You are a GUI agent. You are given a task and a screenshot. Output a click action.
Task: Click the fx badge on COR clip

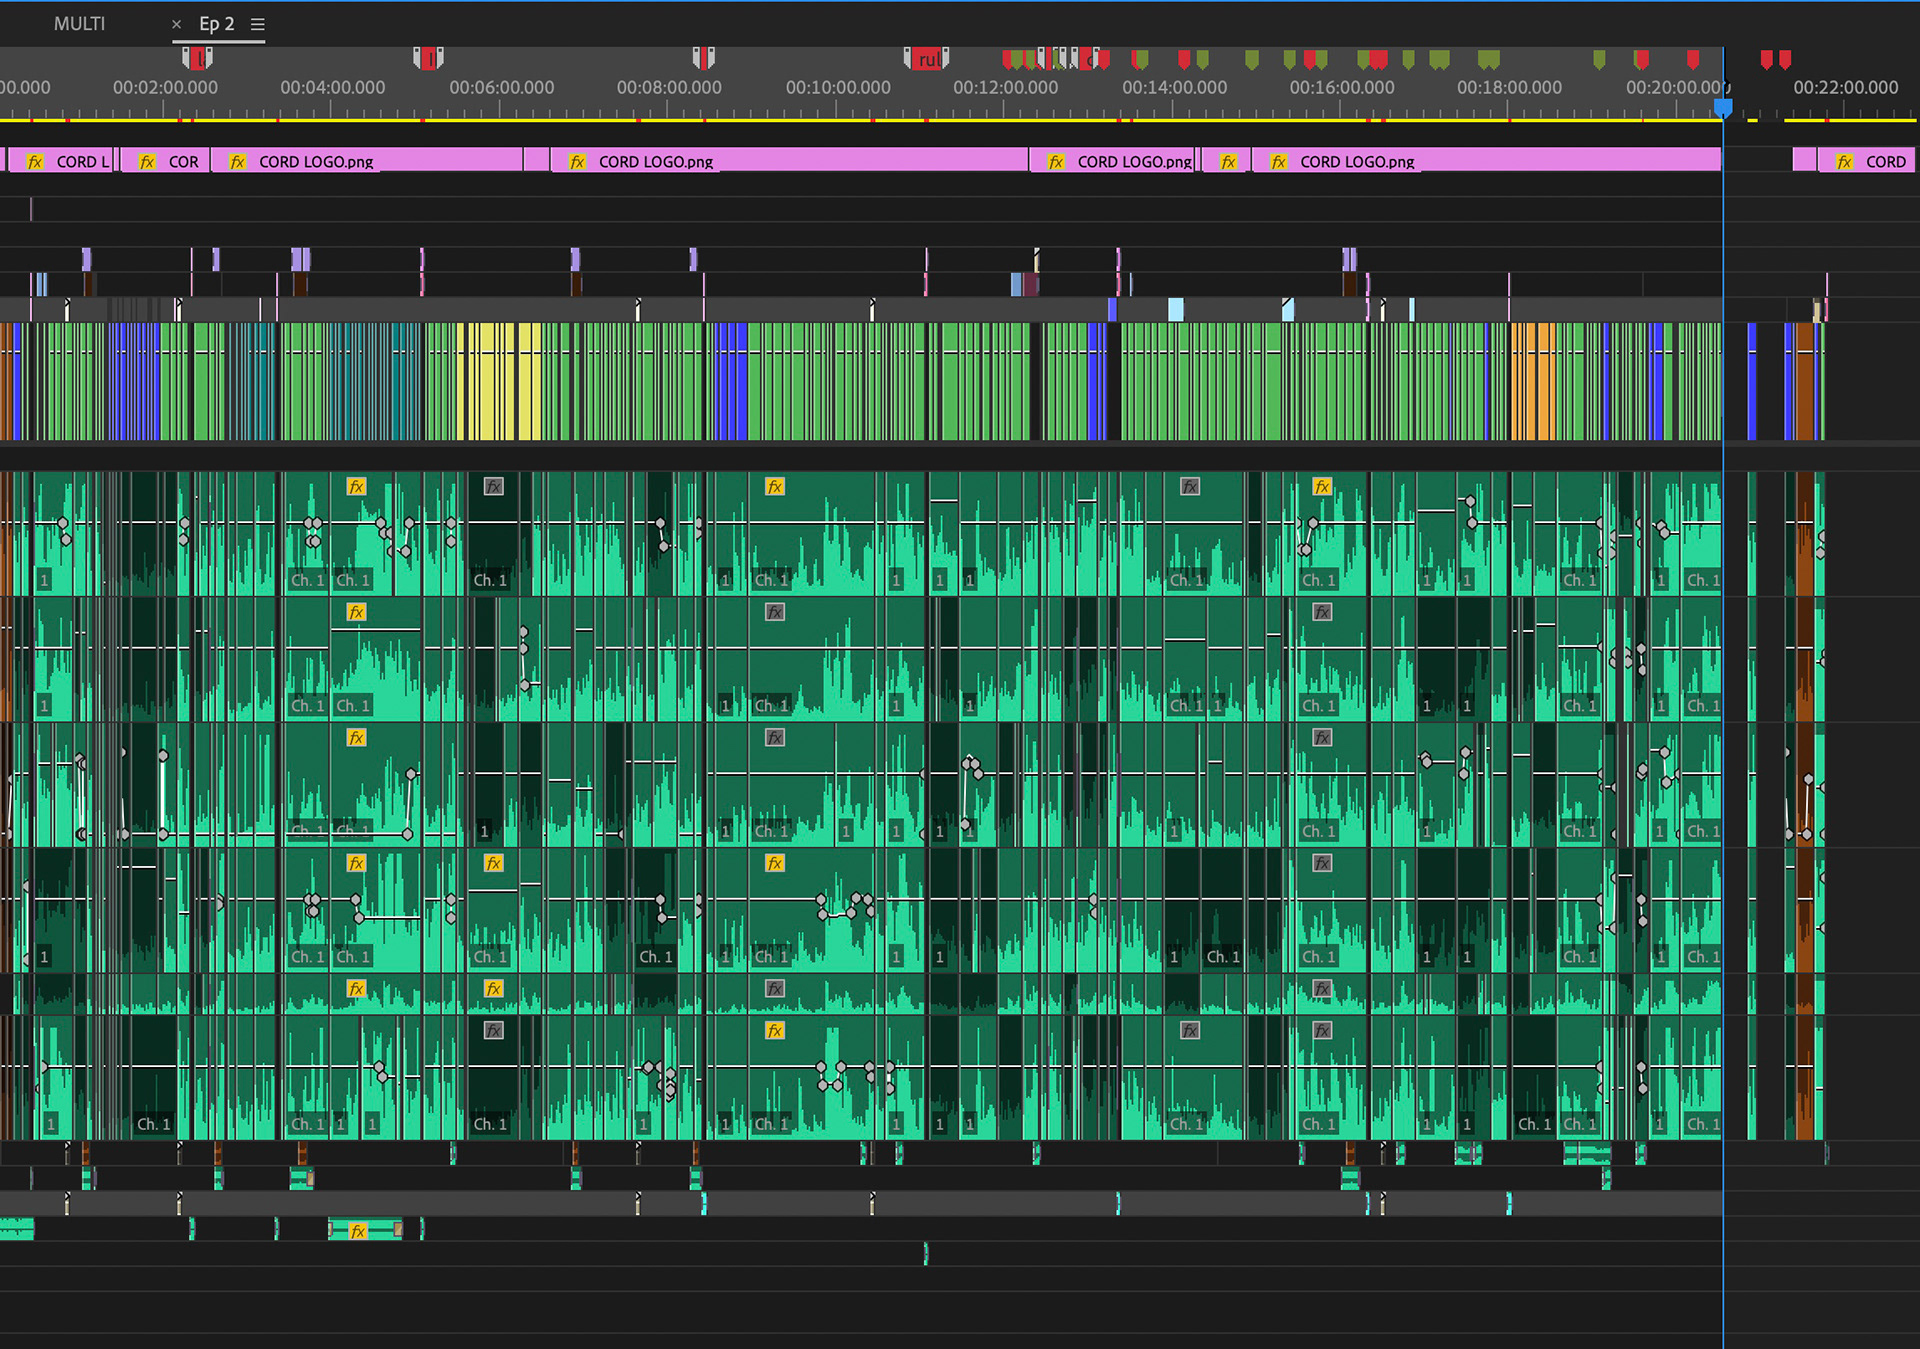click(147, 161)
